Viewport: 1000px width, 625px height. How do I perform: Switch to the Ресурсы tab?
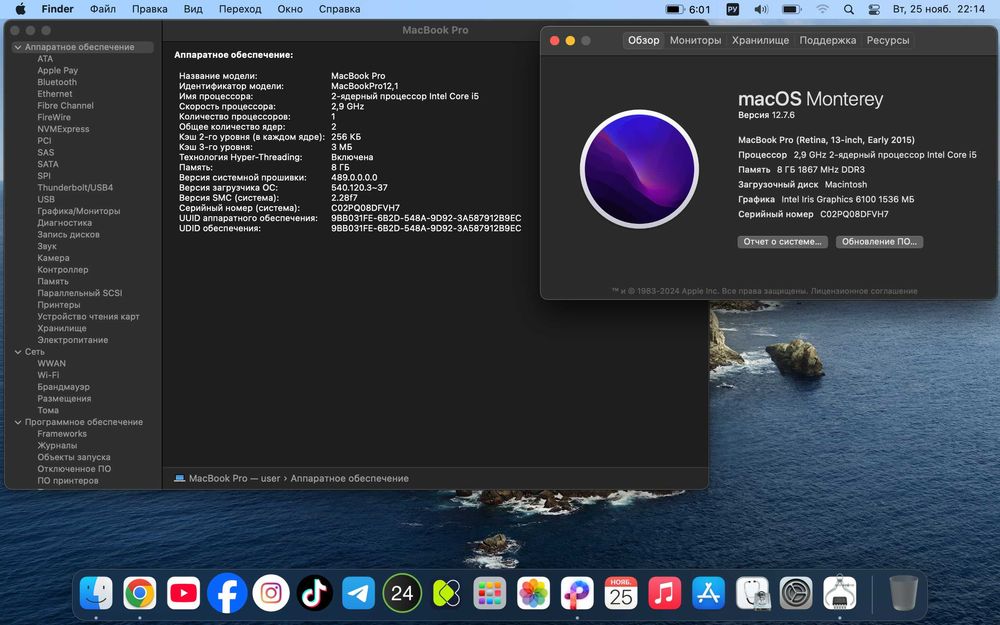click(x=888, y=40)
